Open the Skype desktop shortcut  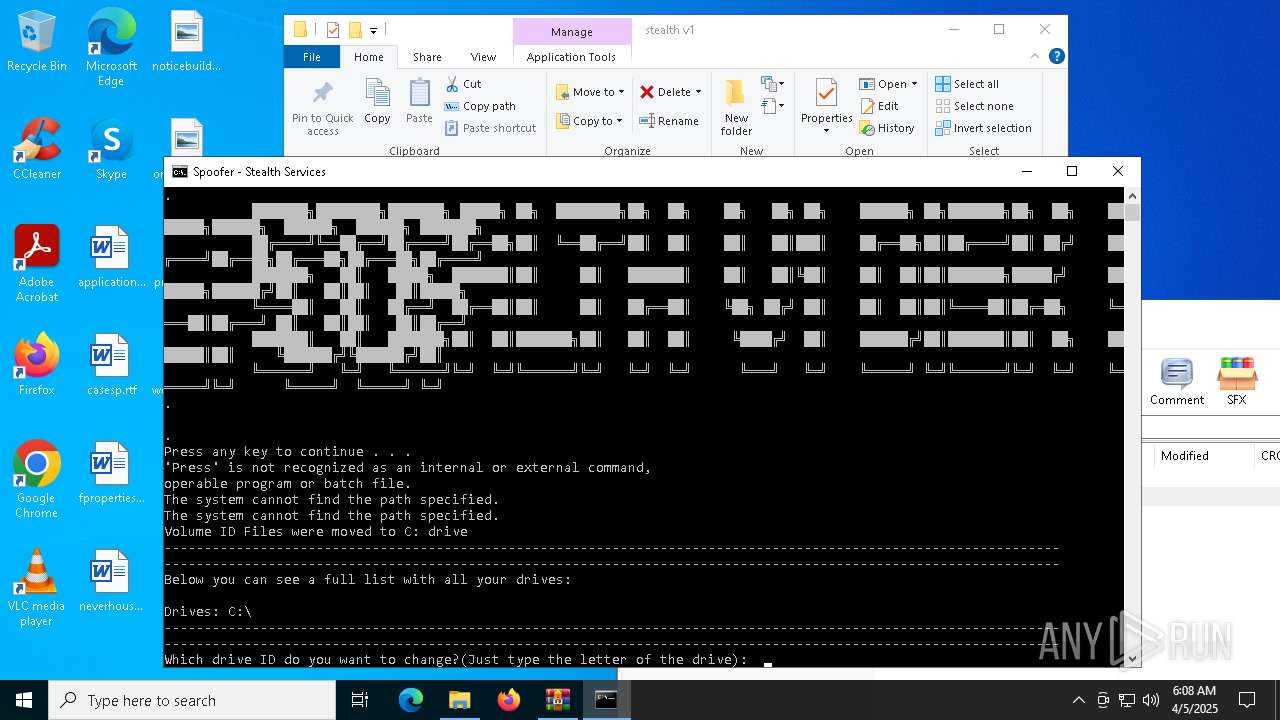pos(111,149)
